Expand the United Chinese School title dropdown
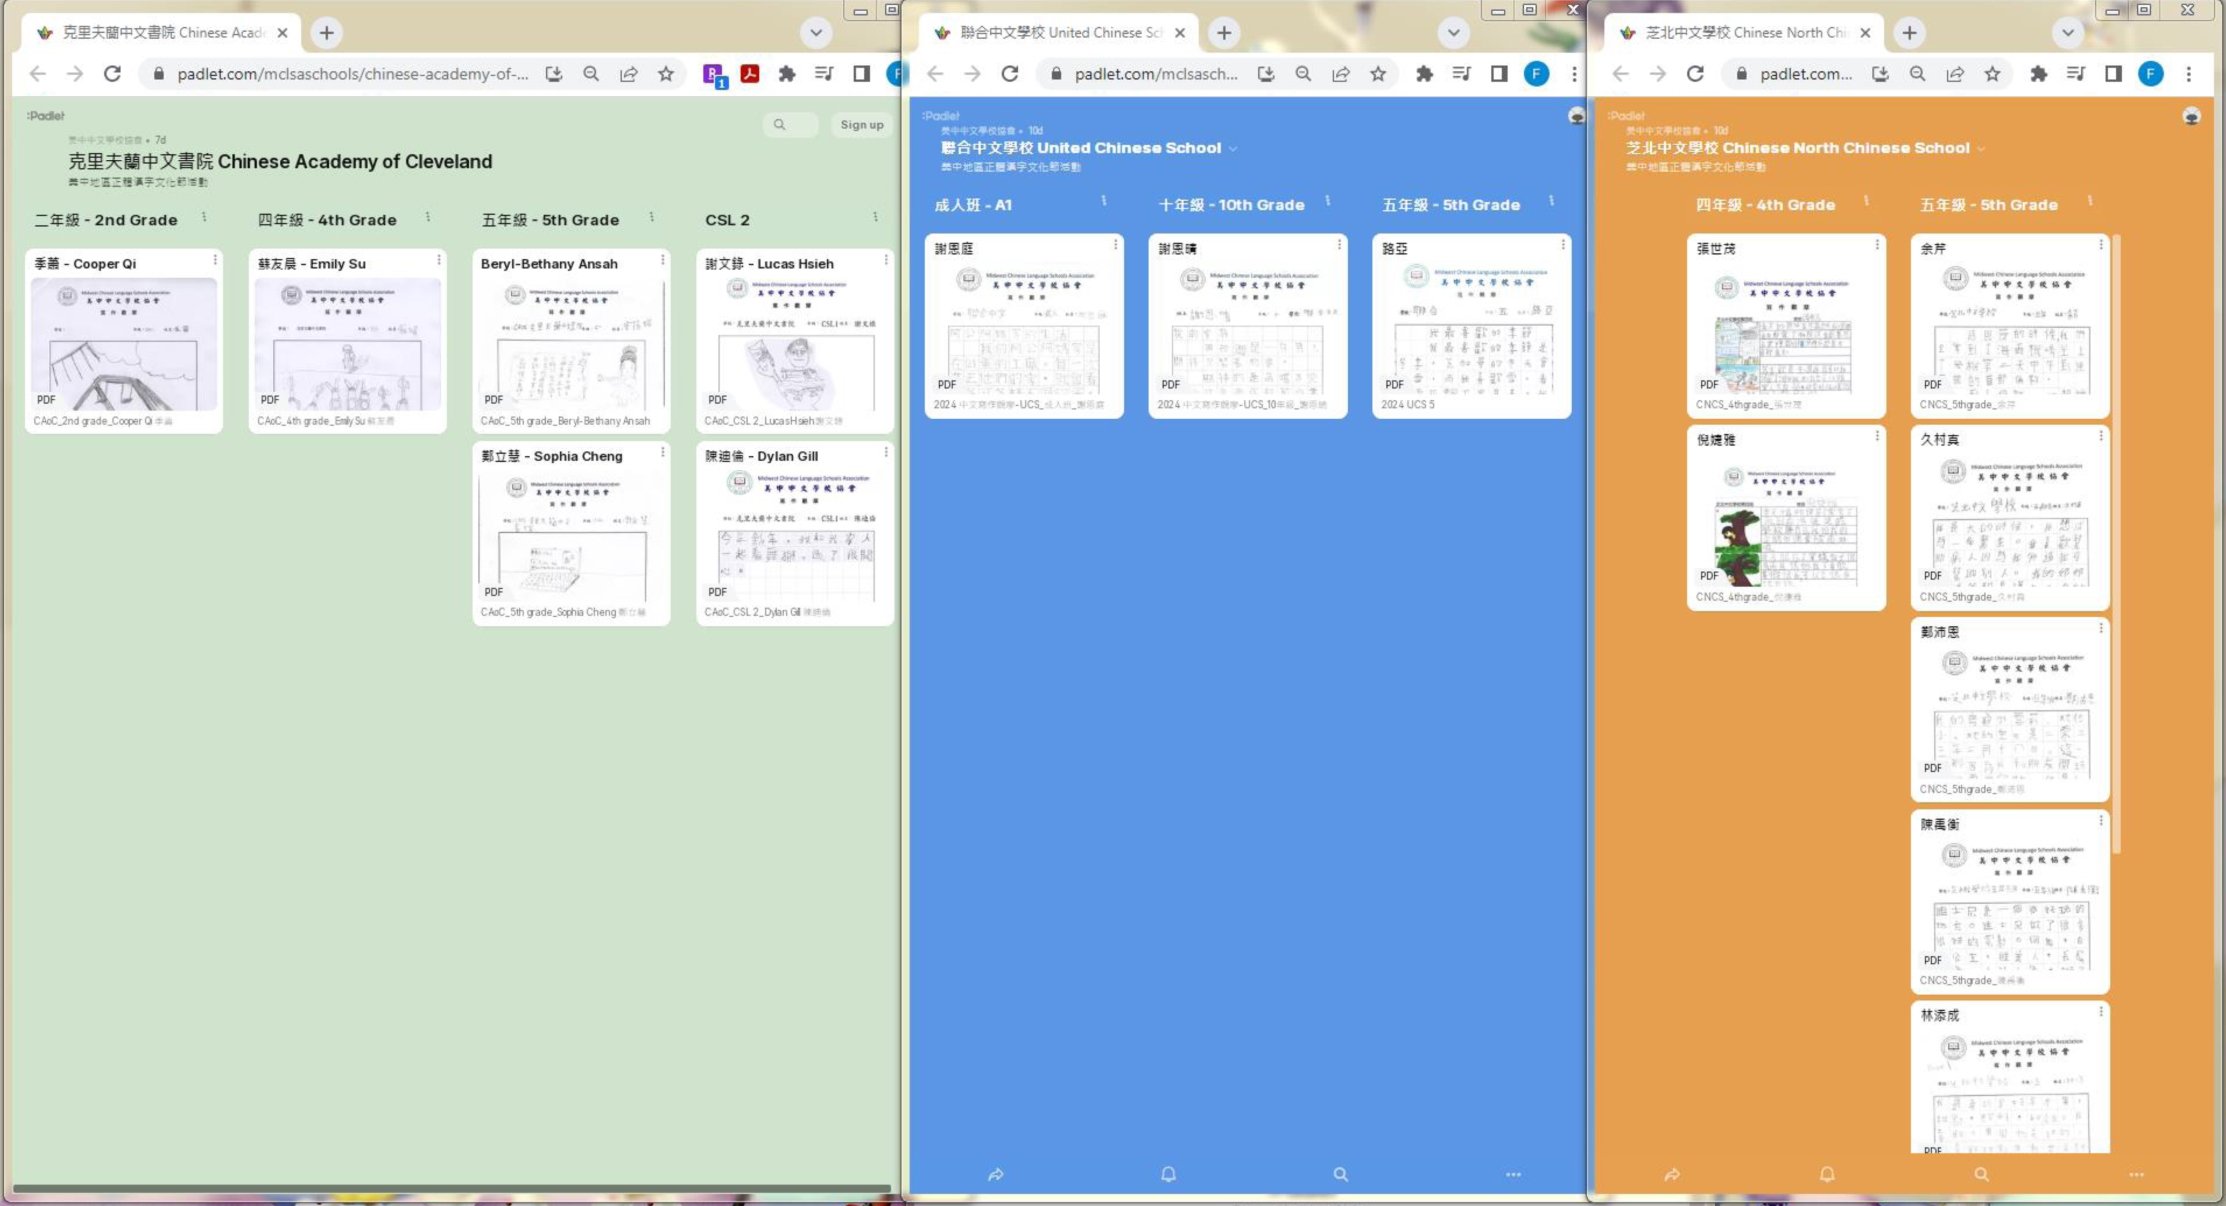 click(1233, 149)
